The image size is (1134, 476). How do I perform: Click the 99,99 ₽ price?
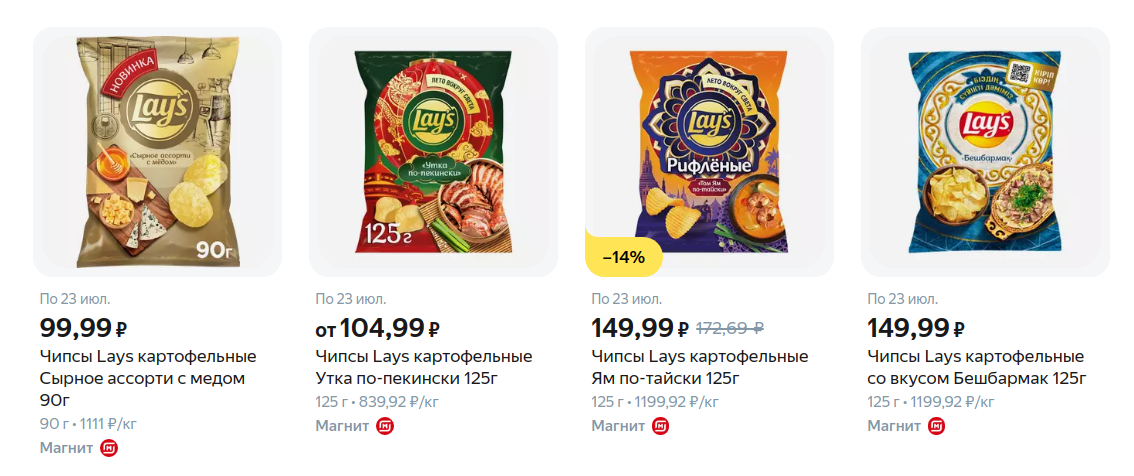click(x=83, y=327)
